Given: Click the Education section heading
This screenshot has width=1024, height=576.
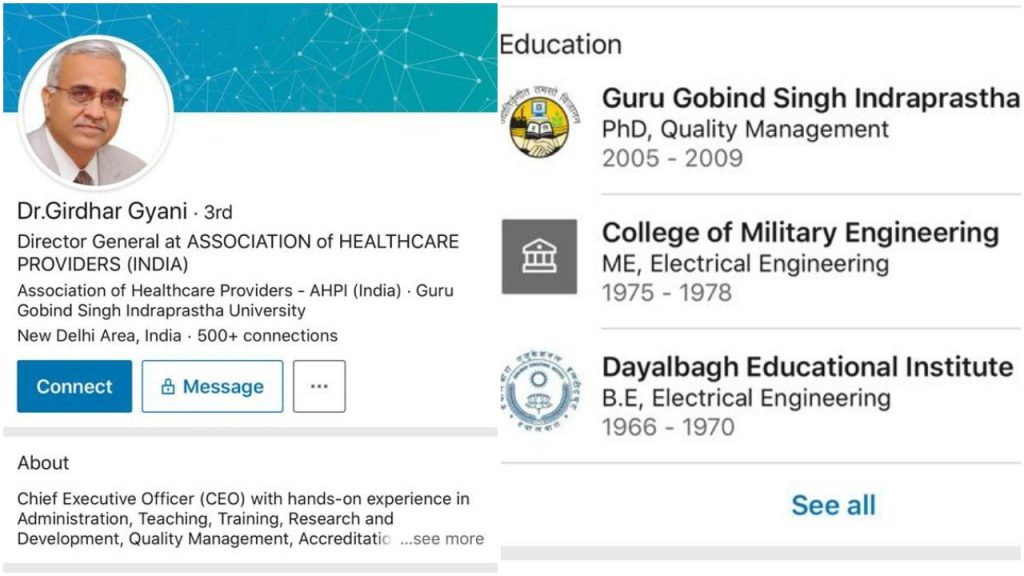Looking at the screenshot, I should pyautogui.click(x=560, y=45).
